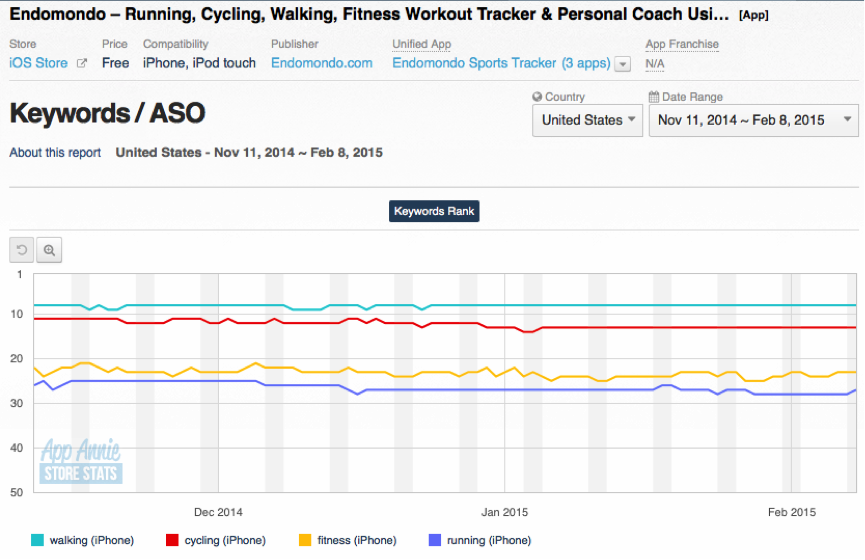Select the Keywords Rank tab
The image size is (865, 560).
(x=434, y=211)
